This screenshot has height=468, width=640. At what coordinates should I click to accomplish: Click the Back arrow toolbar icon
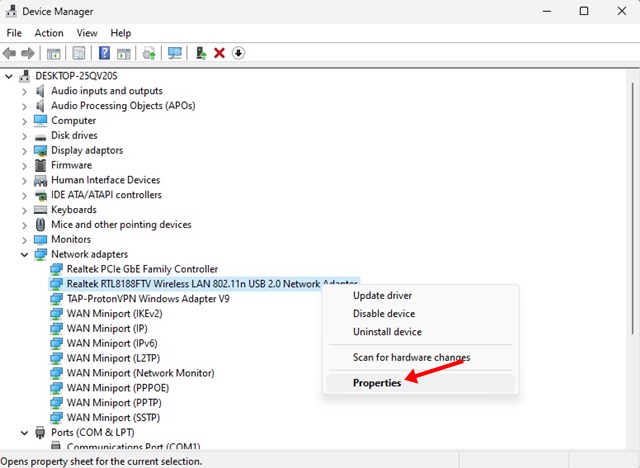[x=9, y=53]
